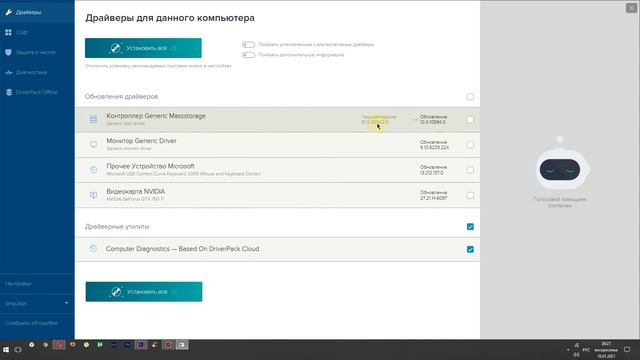Click the monitor icon of Монитор Generic Driver
Image resolution: width=640 pixels, height=360 pixels.
[93, 144]
